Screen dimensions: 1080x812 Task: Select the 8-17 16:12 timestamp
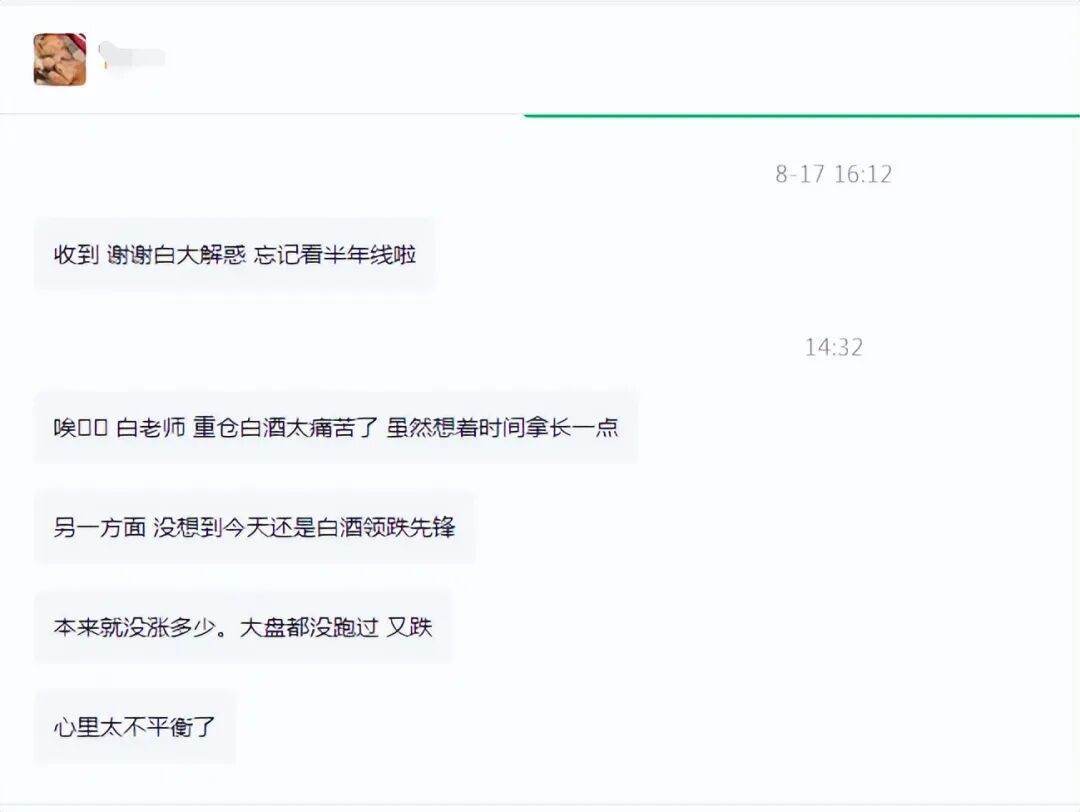click(833, 174)
